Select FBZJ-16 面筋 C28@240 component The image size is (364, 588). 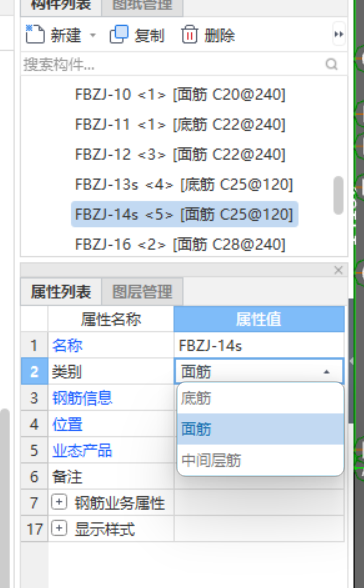(180, 244)
